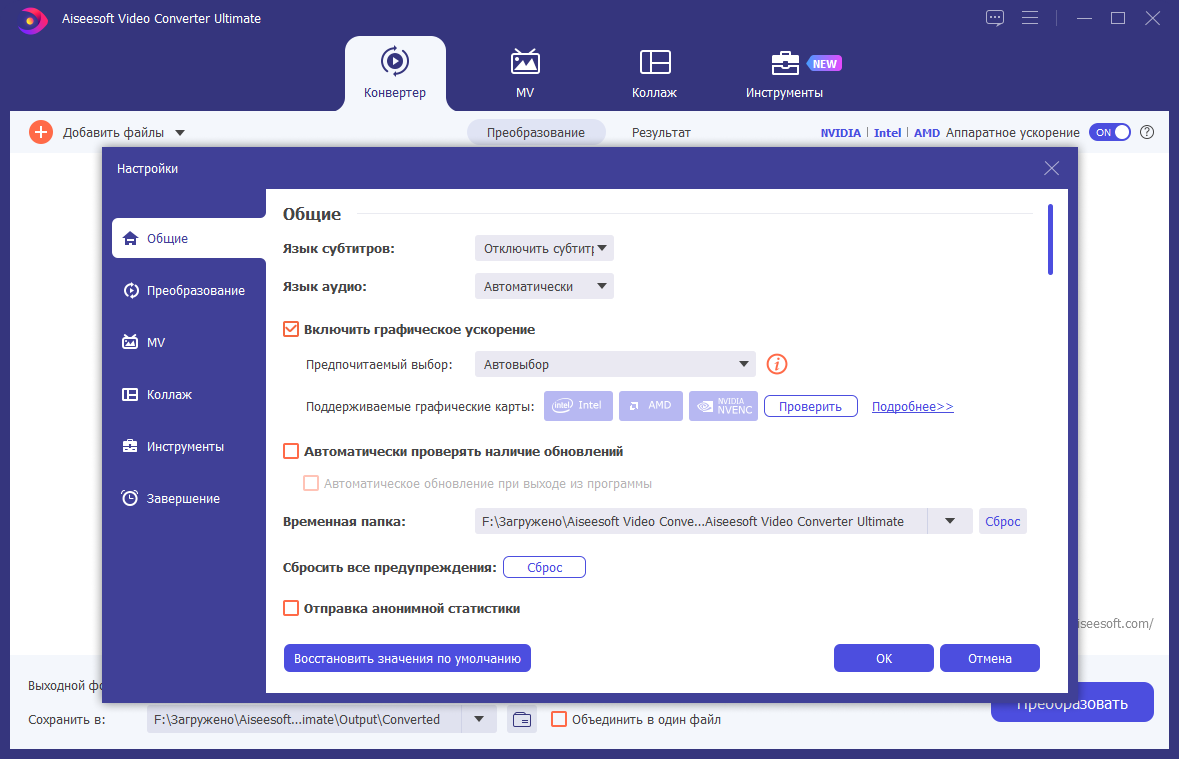Open the hamburger menu icon
1179x759 pixels.
click(x=1030, y=18)
